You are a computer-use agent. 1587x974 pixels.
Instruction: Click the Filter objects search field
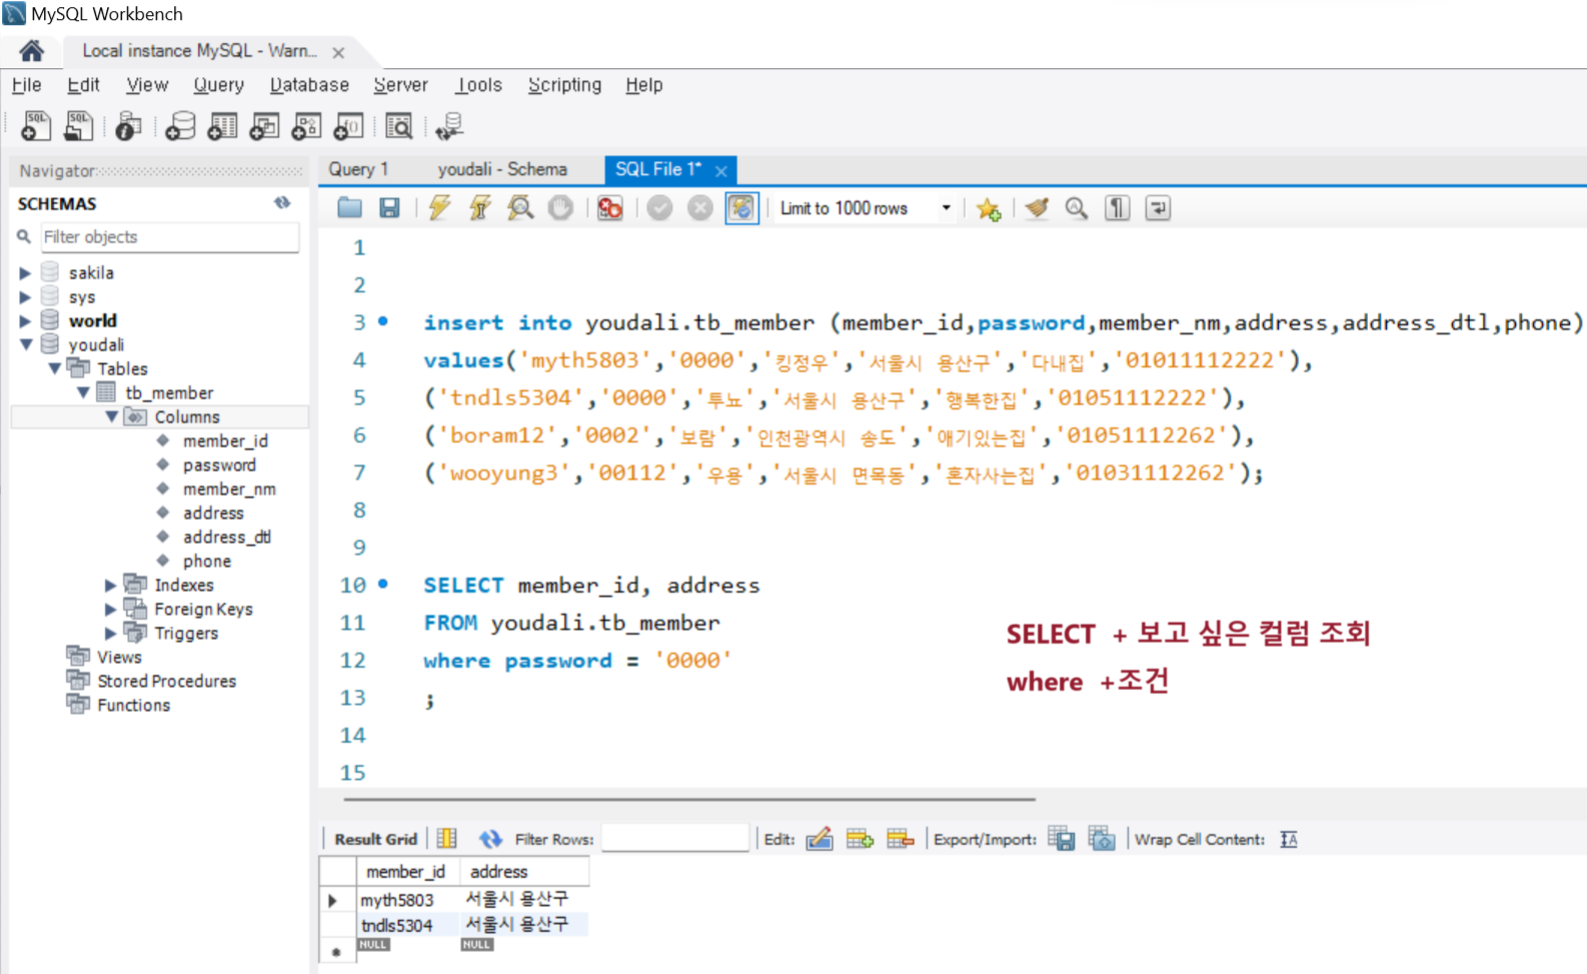169,237
